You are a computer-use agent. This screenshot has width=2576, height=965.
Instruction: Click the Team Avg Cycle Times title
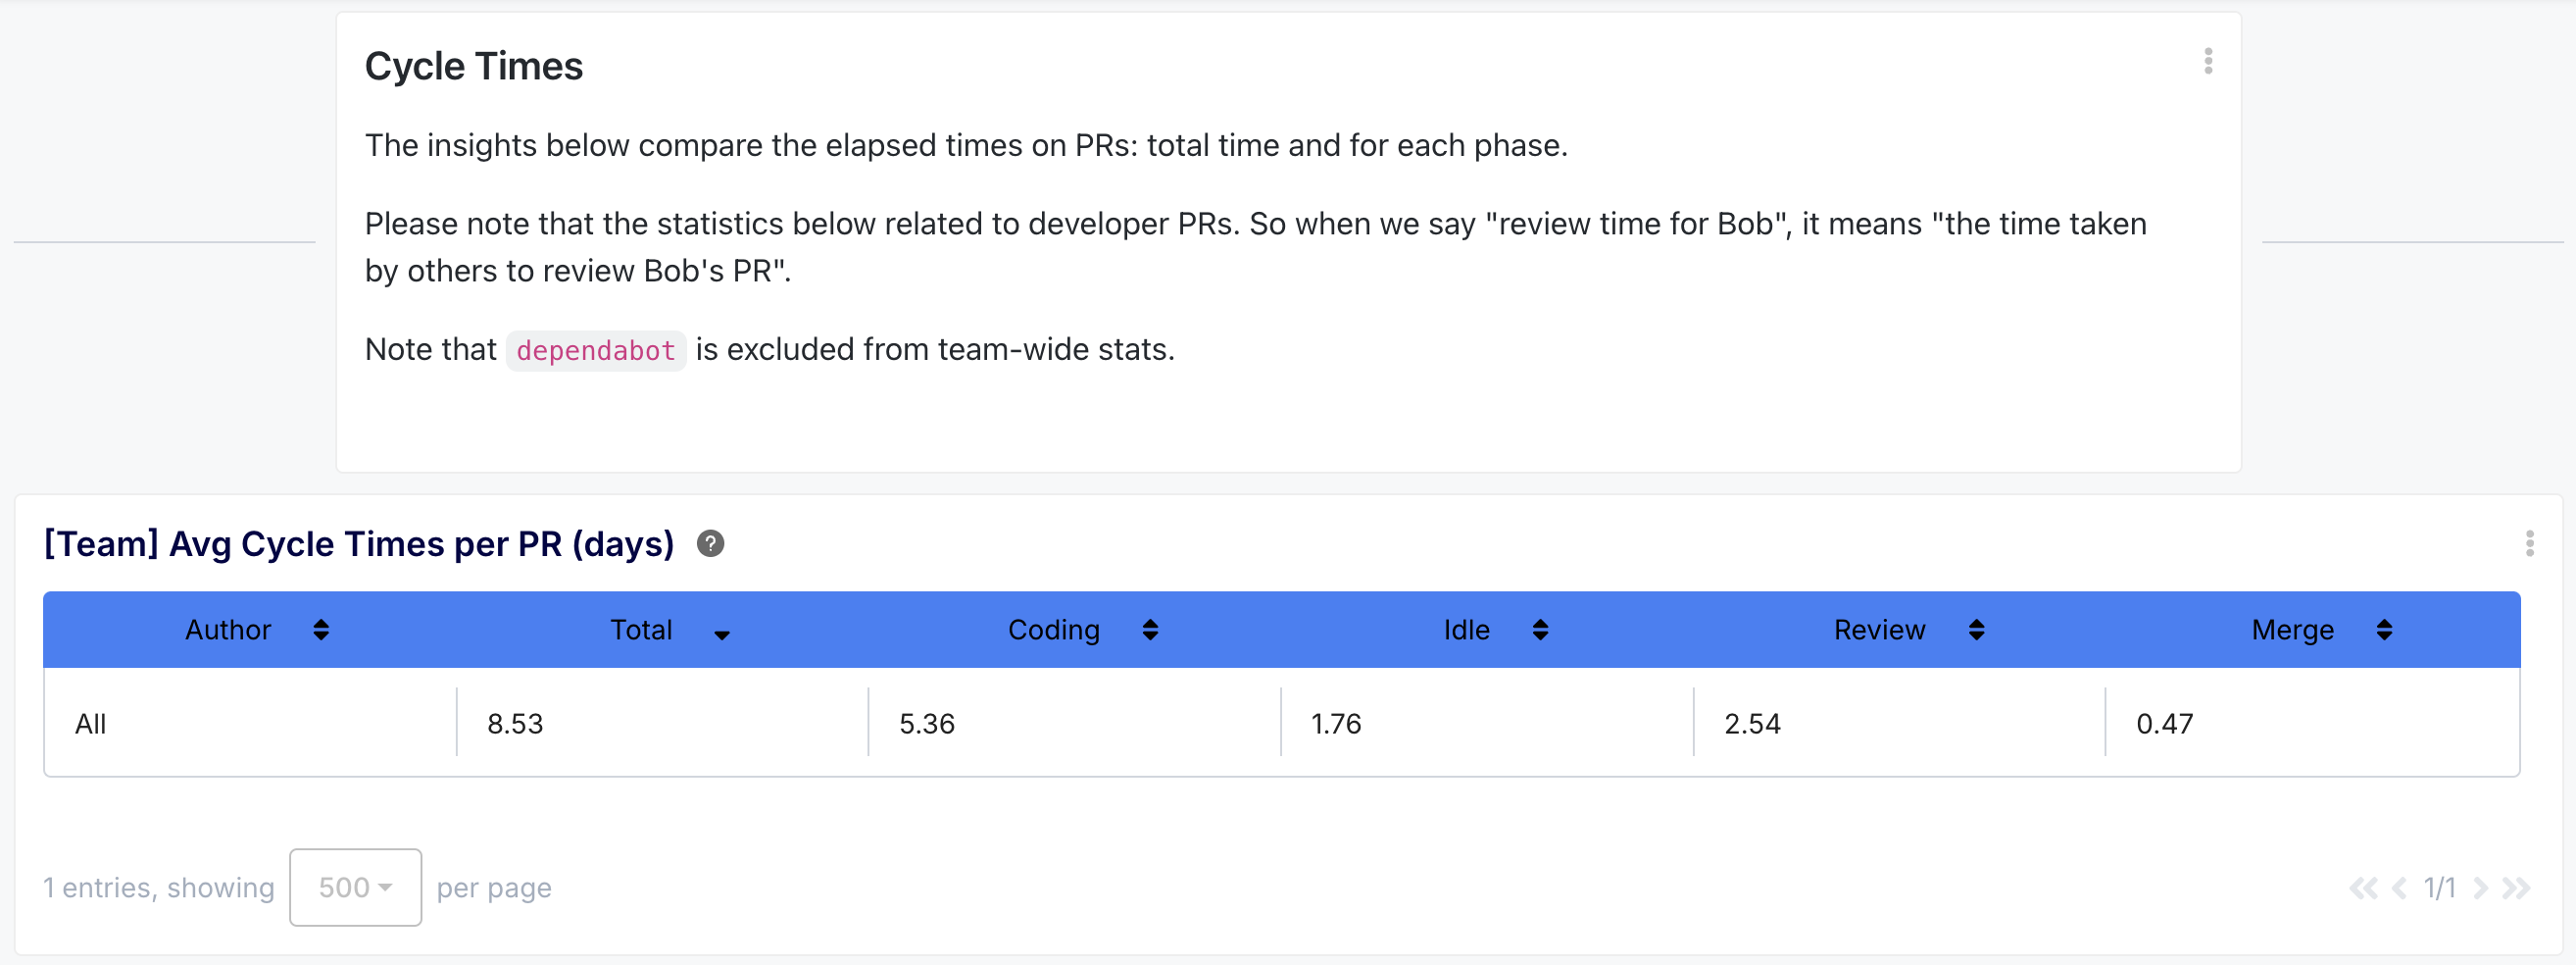point(359,543)
